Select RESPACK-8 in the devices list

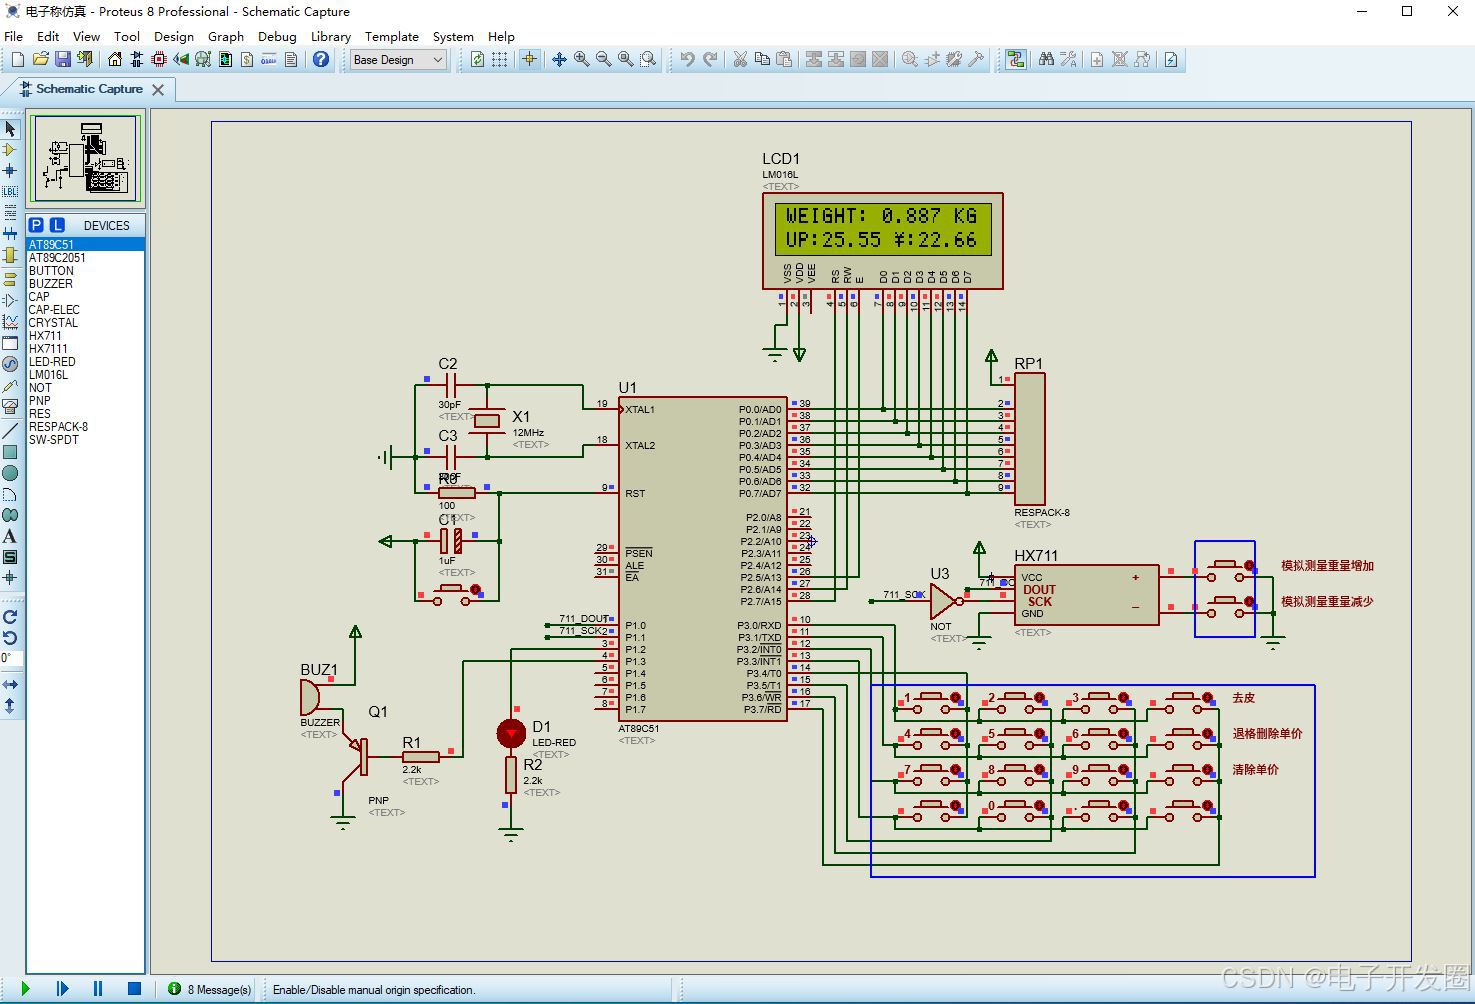(x=85, y=427)
